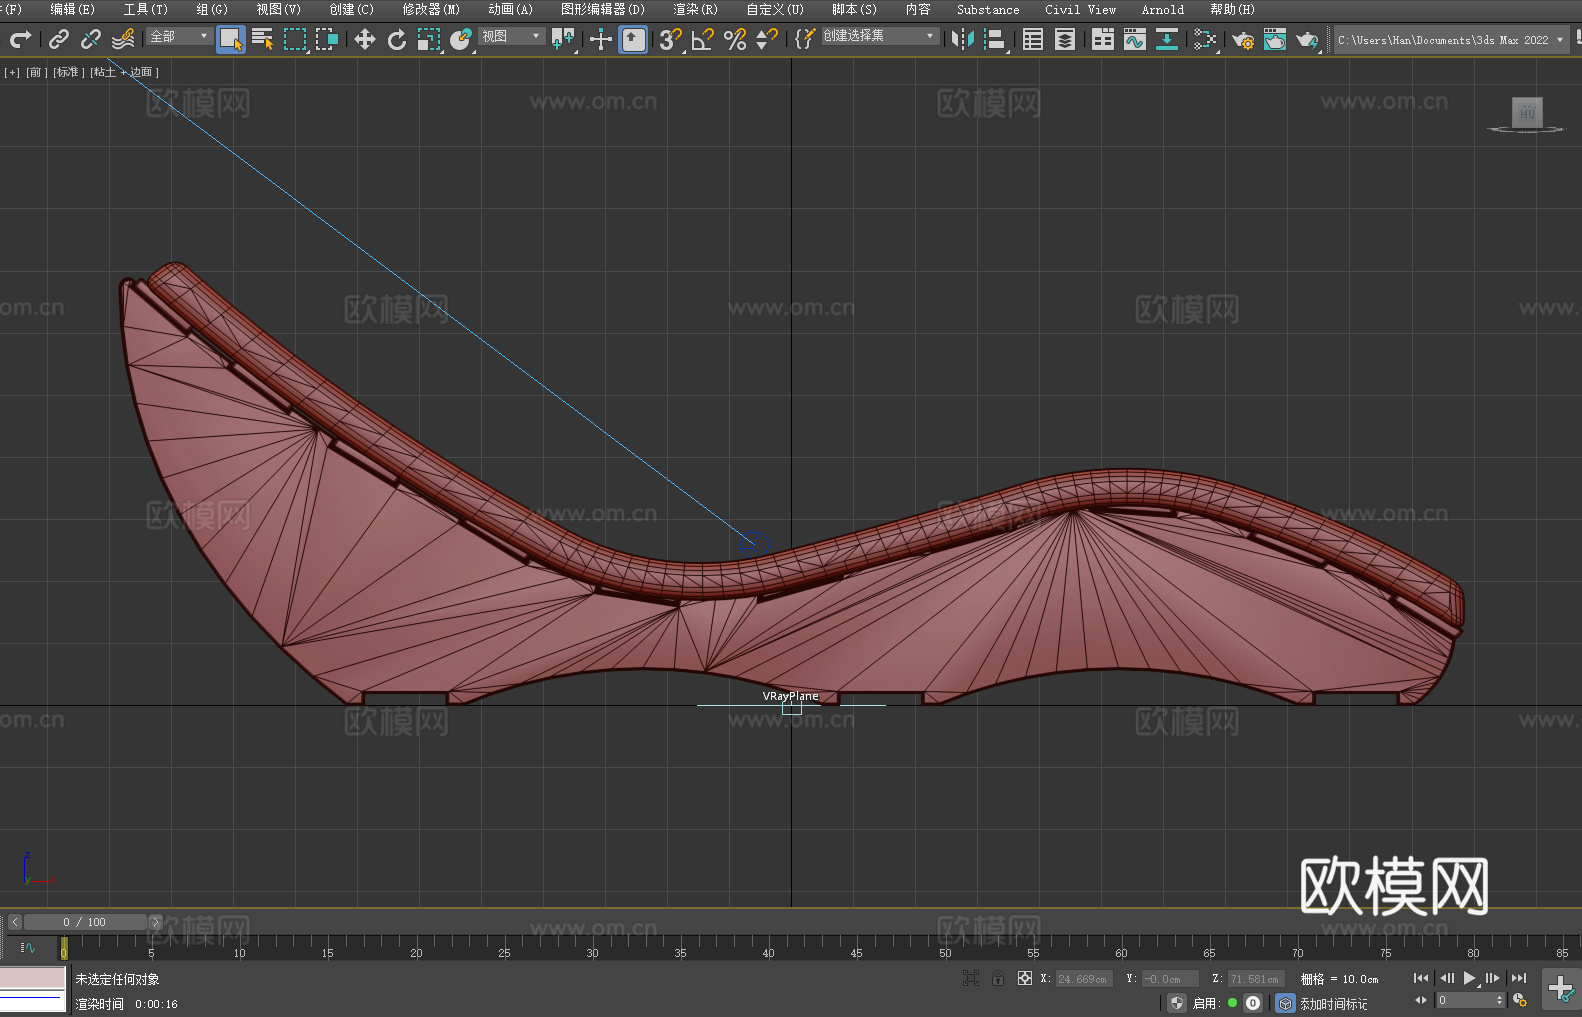1582x1017 pixels.
Task: Click Bind to Space Warp icon
Action: (123, 39)
